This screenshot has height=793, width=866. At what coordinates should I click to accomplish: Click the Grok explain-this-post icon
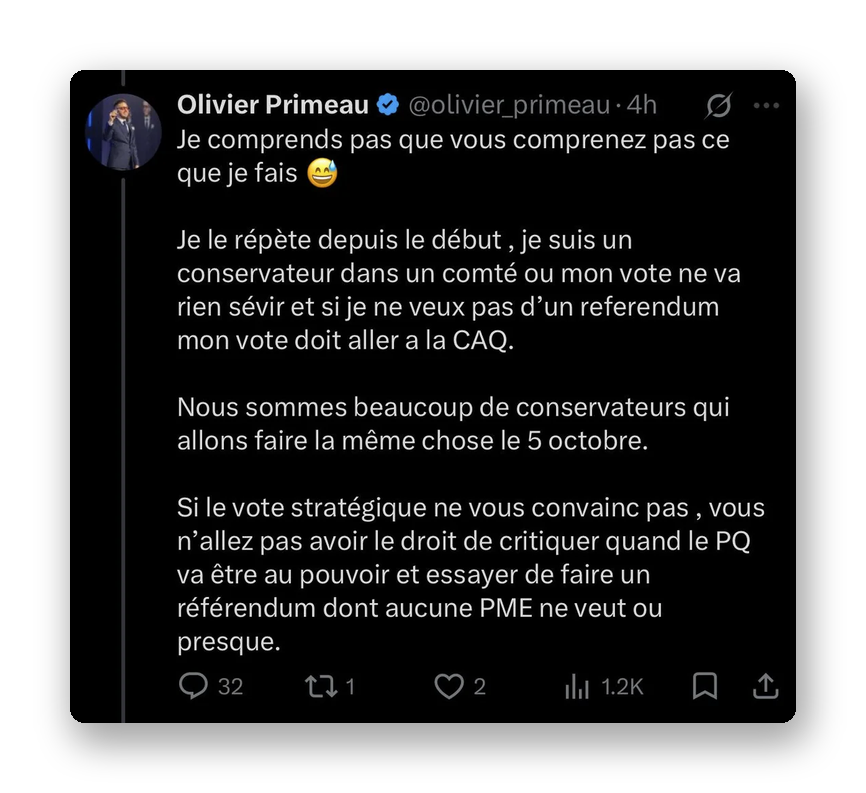pyautogui.click(x=719, y=105)
